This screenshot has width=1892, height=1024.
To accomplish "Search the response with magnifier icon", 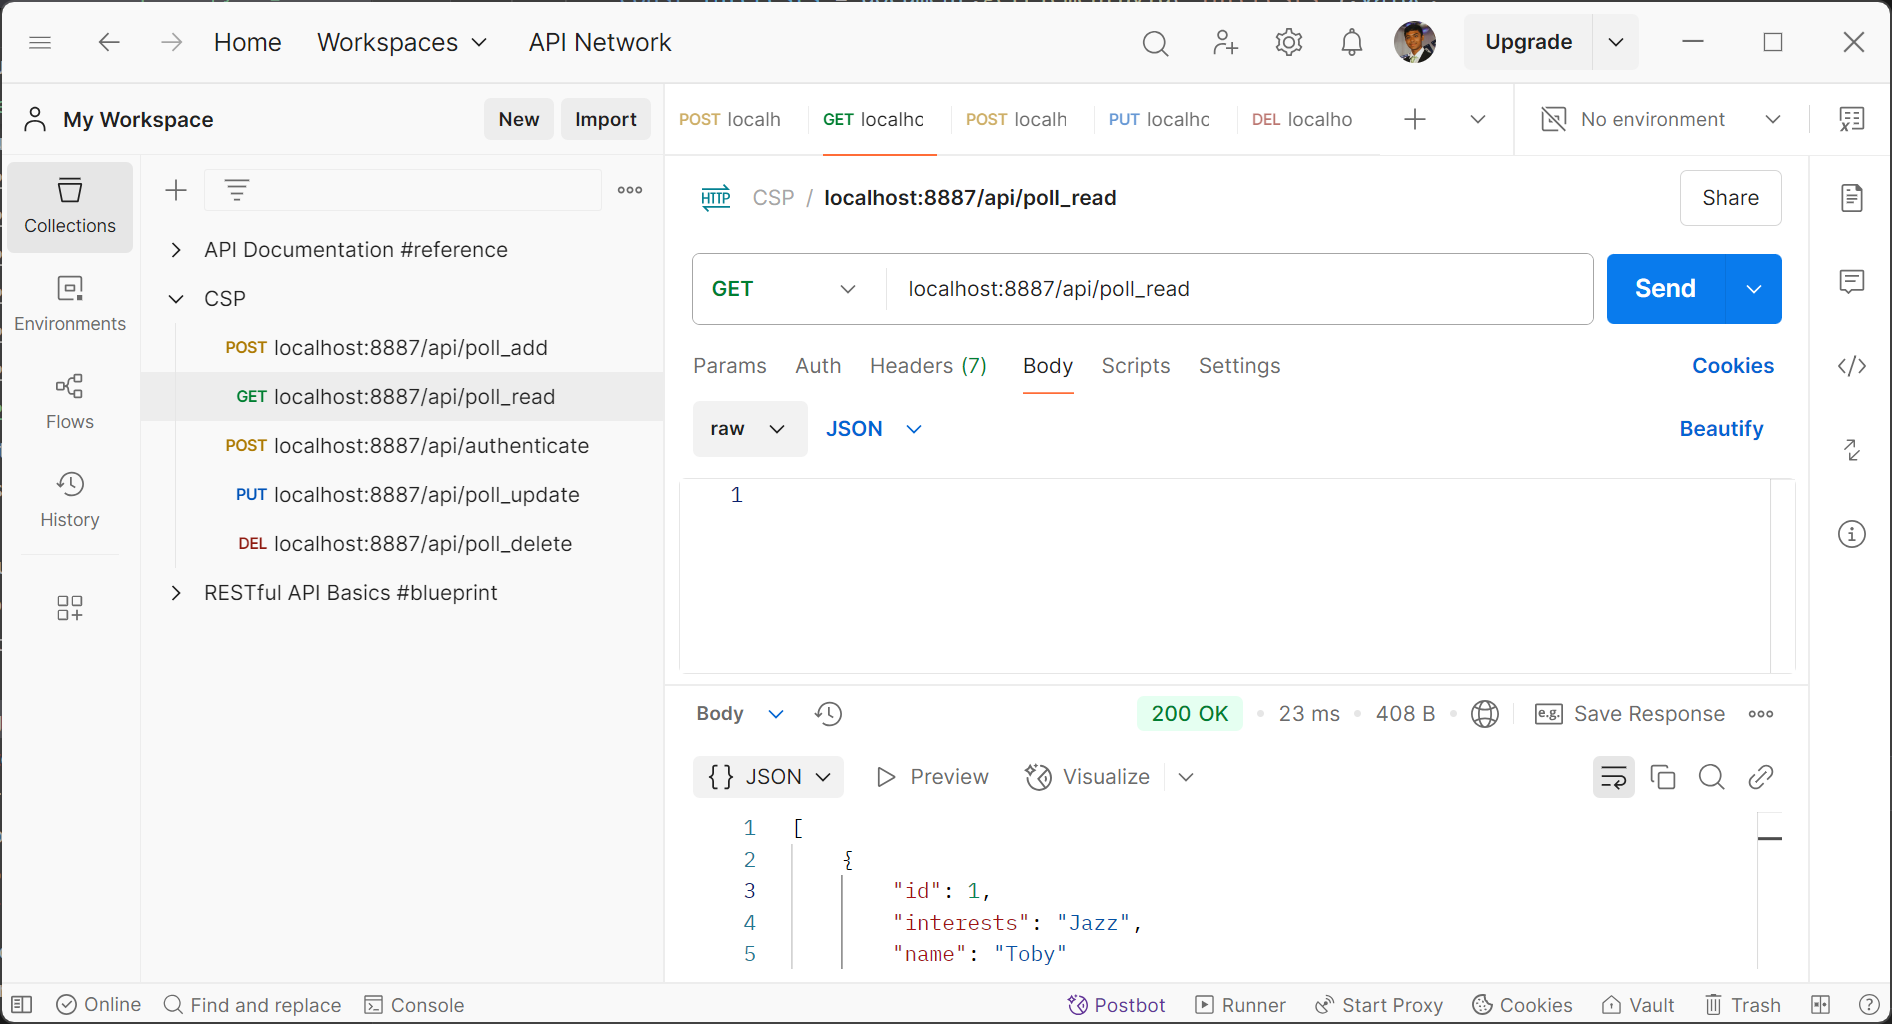I will [x=1711, y=777].
